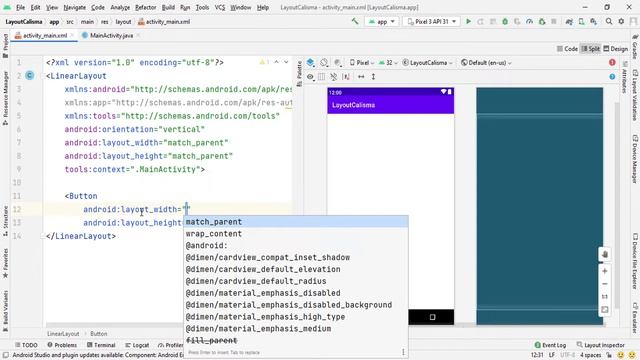This screenshot has height=360, width=640.
Task: Choose wrap_content from autocomplete list
Action: pyautogui.click(x=296, y=234)
